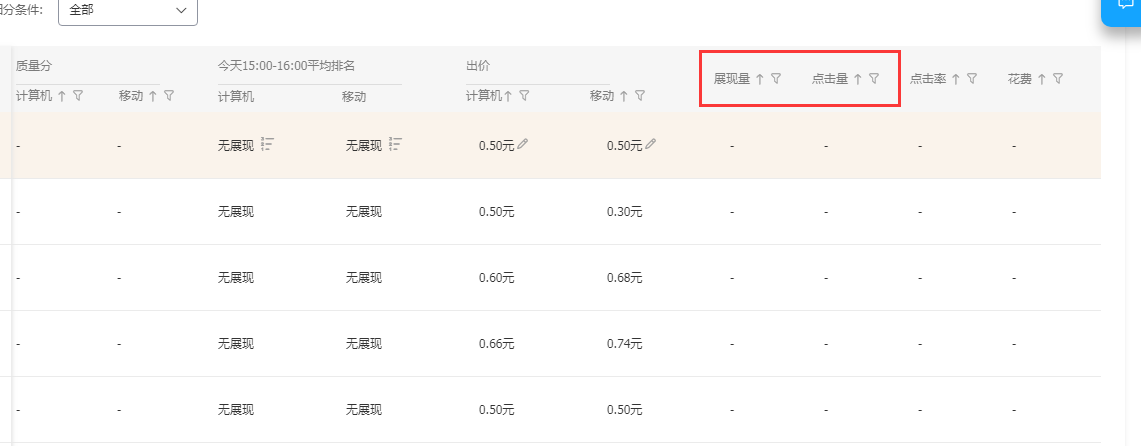Open the blue chat widget at top right
Screen dimensions: 1141x446
coord(1122,9)
